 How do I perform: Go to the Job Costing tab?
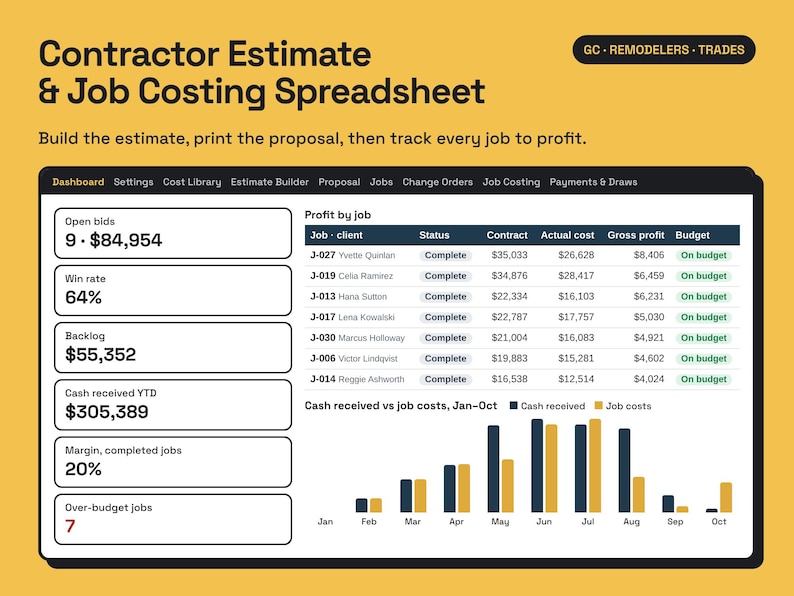point(511,182)
